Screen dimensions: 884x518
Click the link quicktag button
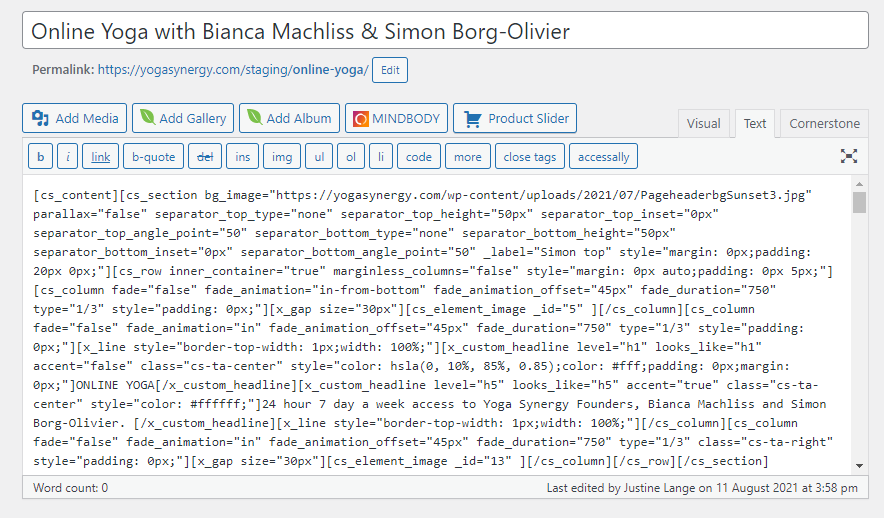coord(101,157)
